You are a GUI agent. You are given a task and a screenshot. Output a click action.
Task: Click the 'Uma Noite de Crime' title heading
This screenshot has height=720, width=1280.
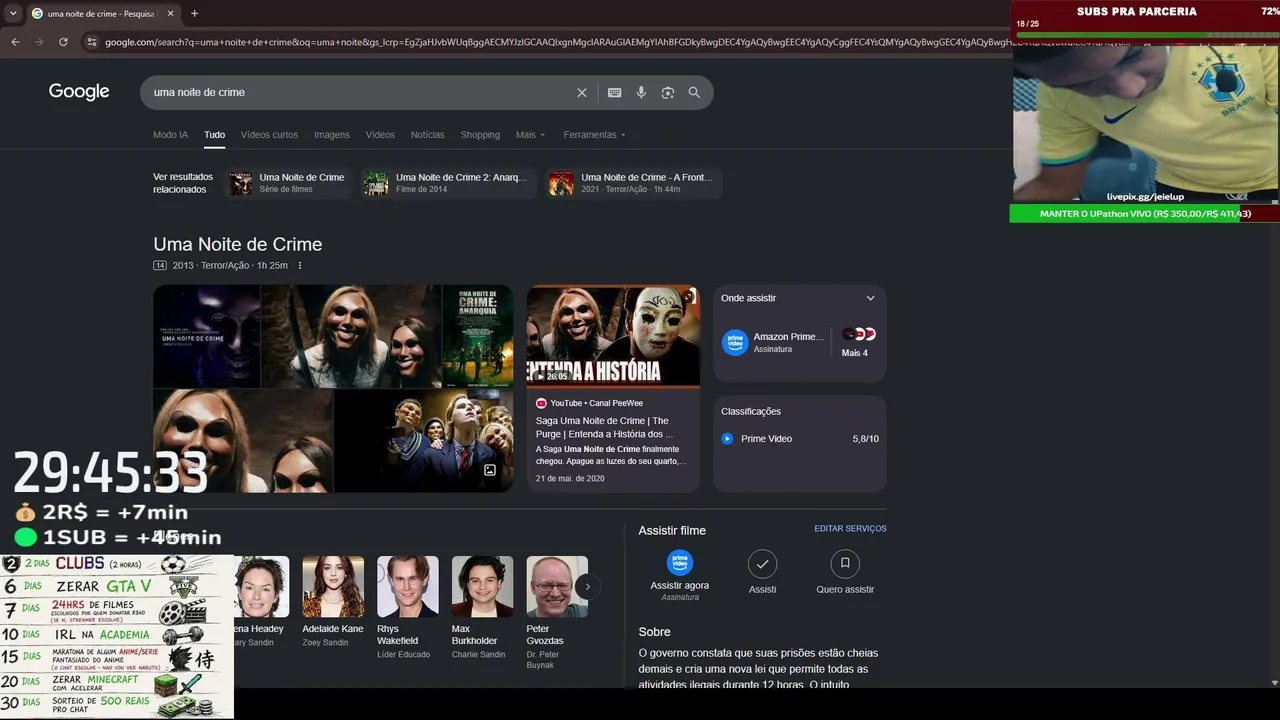coord(238,244)
